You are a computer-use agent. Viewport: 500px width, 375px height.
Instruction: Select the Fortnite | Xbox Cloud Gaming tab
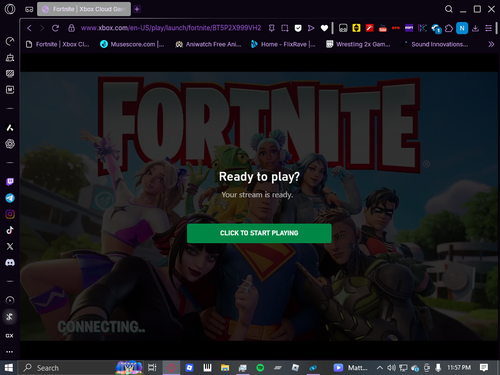pos(84,9)
